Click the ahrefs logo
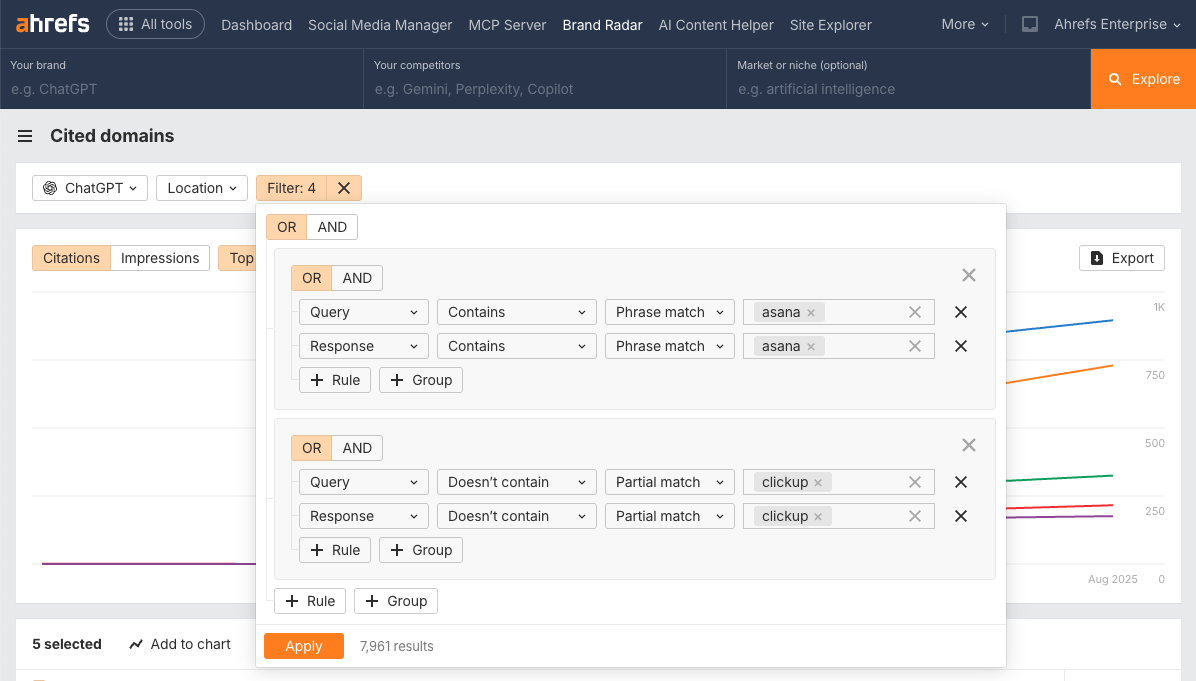Viewport: 1196px width, 681px height. tap(51, 23)
